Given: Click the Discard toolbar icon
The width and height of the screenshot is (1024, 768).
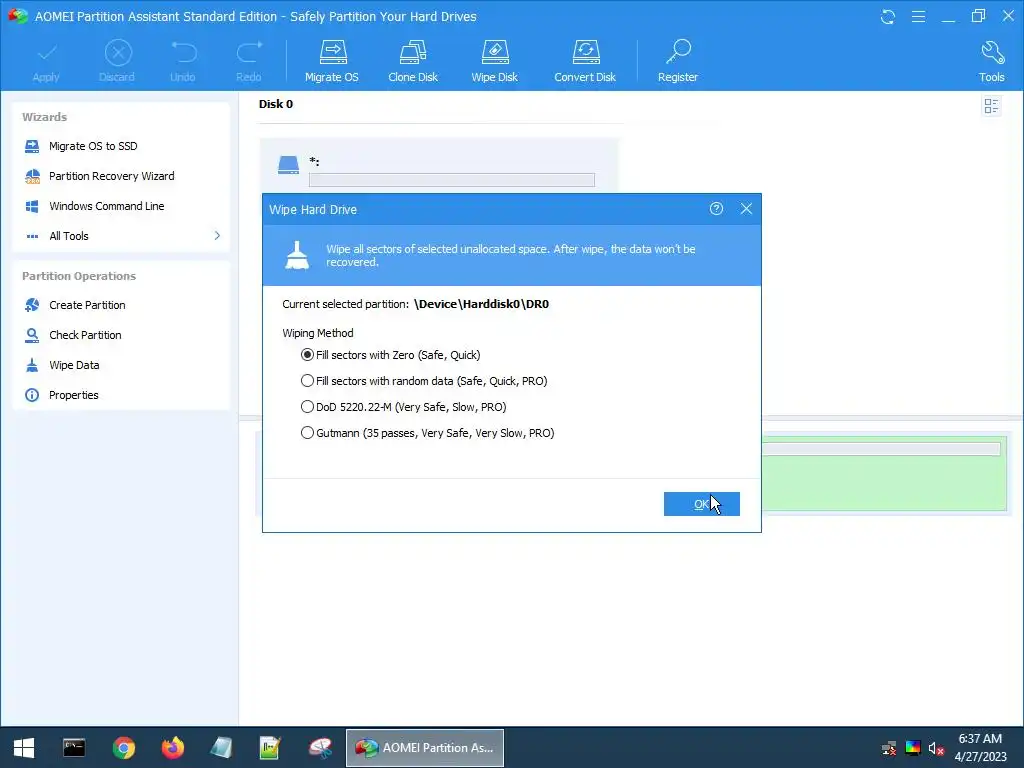Looking at the screenshot, I should click(117, 61).
